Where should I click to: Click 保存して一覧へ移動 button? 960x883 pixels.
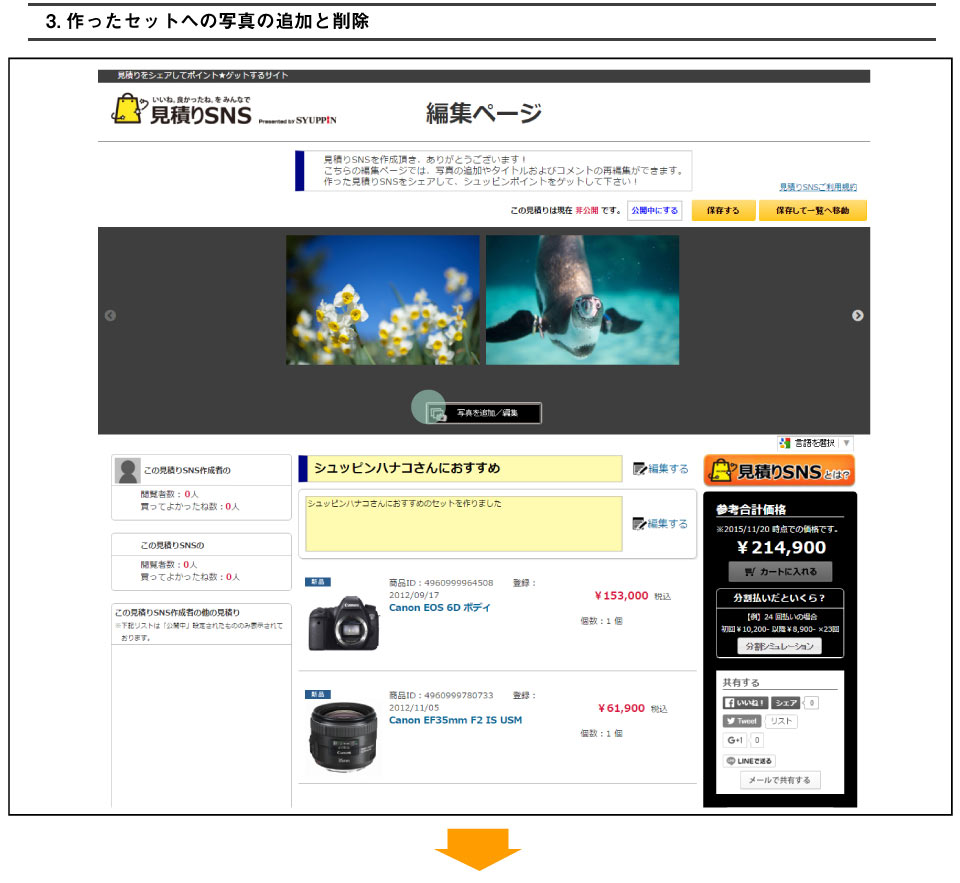[x=812, y=210]
